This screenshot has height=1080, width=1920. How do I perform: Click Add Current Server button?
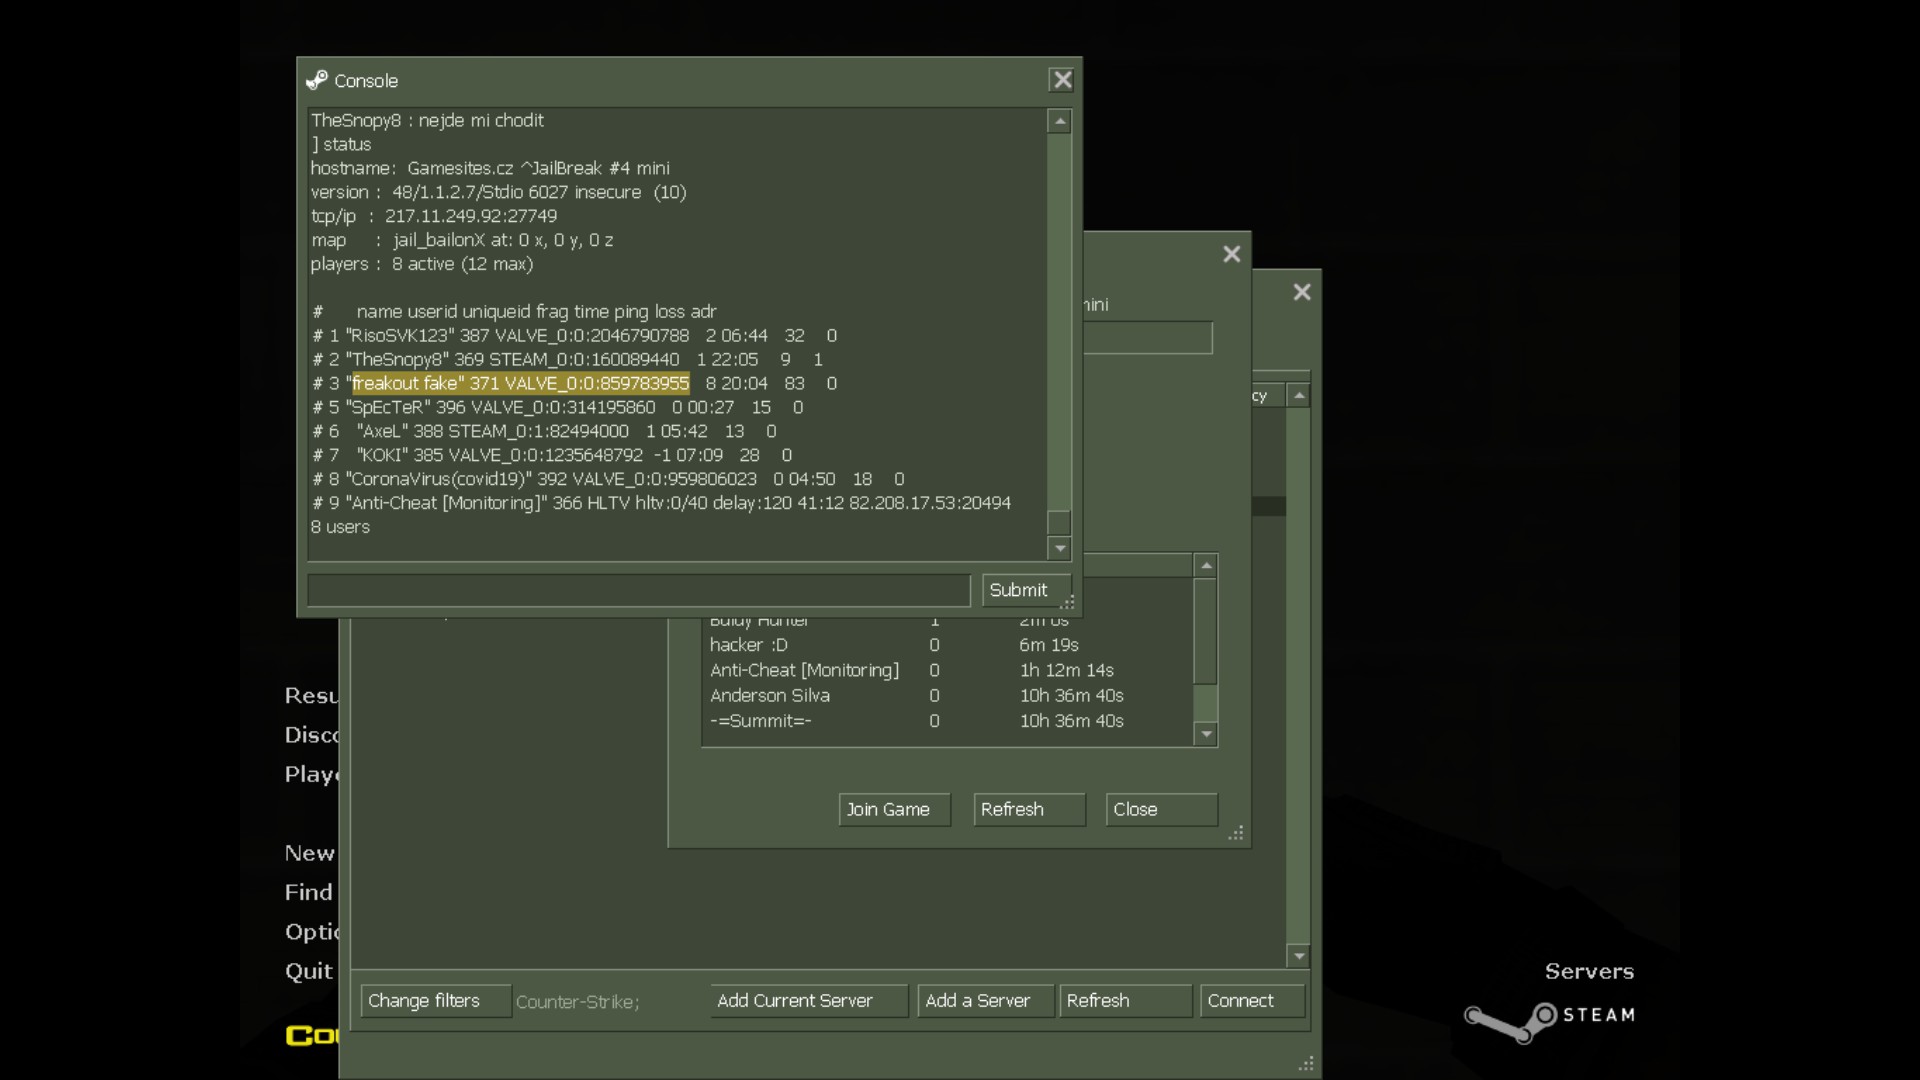[808, 1001]
